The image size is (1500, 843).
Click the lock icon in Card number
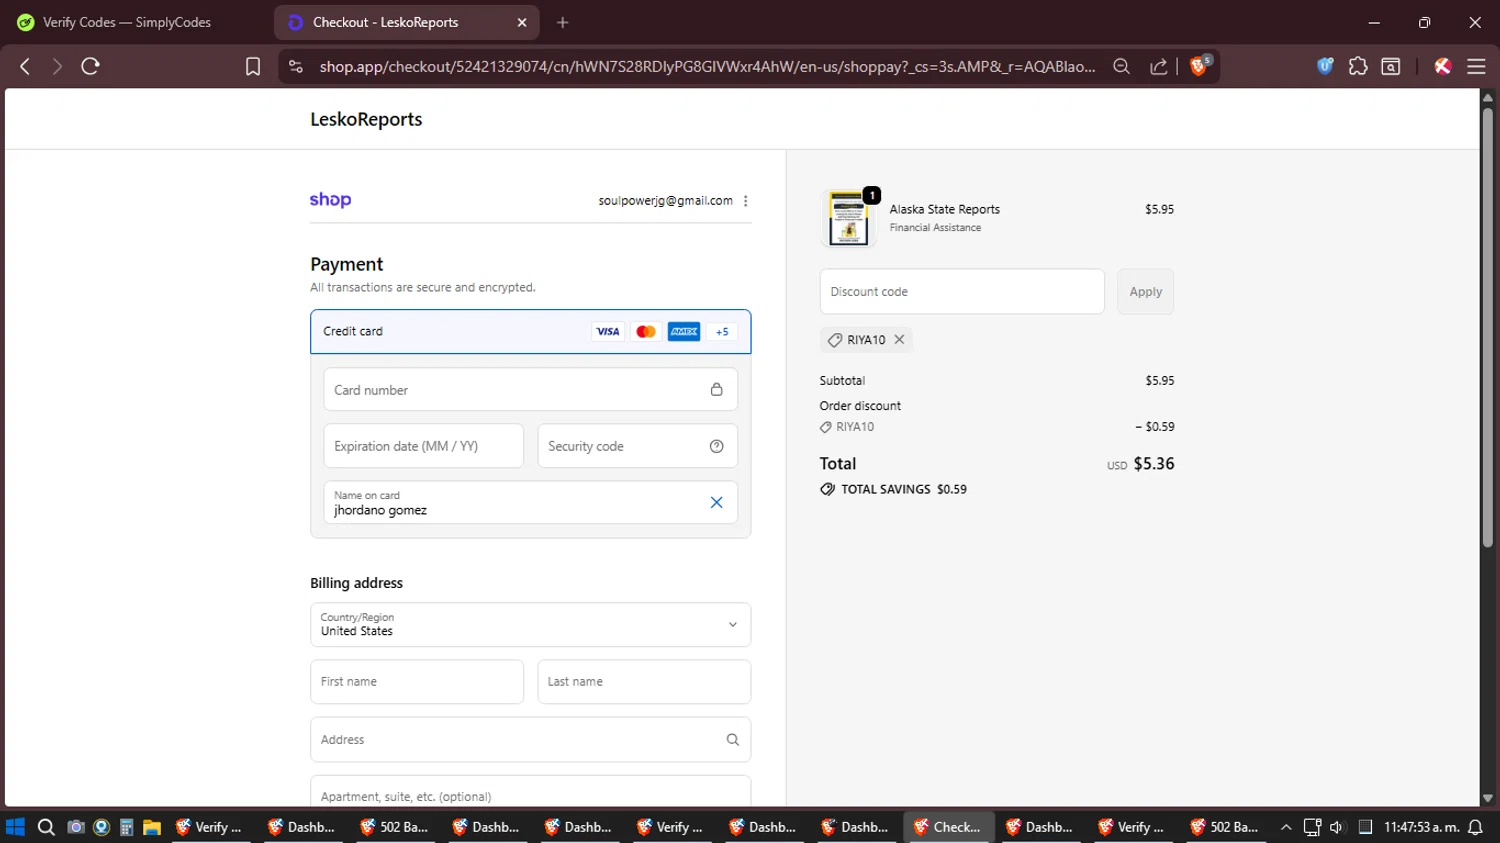pos(717,390)
